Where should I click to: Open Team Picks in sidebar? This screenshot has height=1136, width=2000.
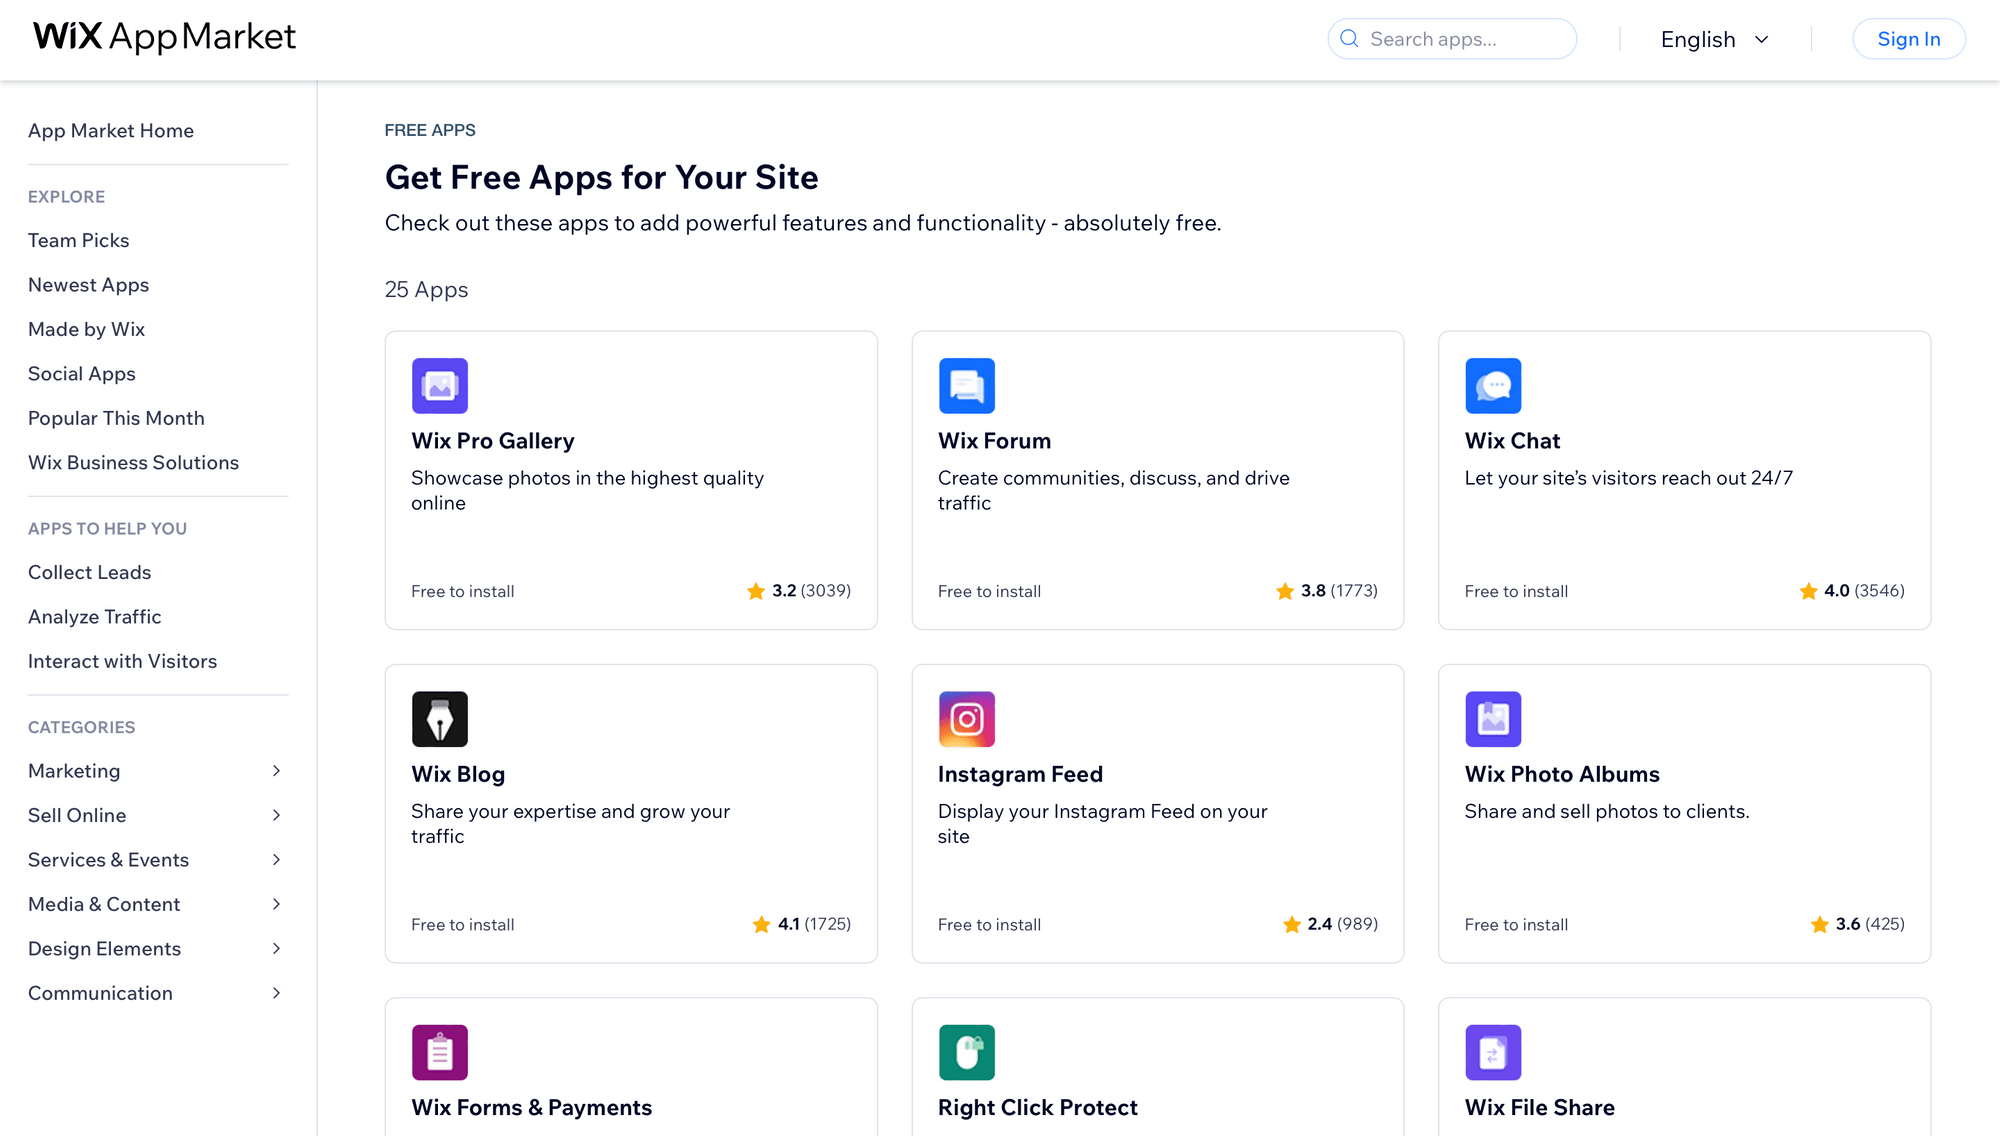click(79, 241)
